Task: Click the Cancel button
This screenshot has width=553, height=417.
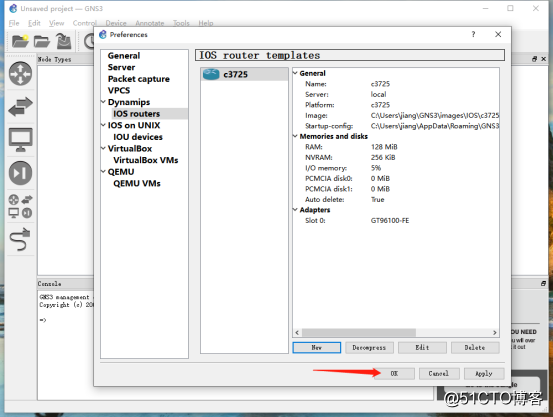Action: tap(439, 373)
